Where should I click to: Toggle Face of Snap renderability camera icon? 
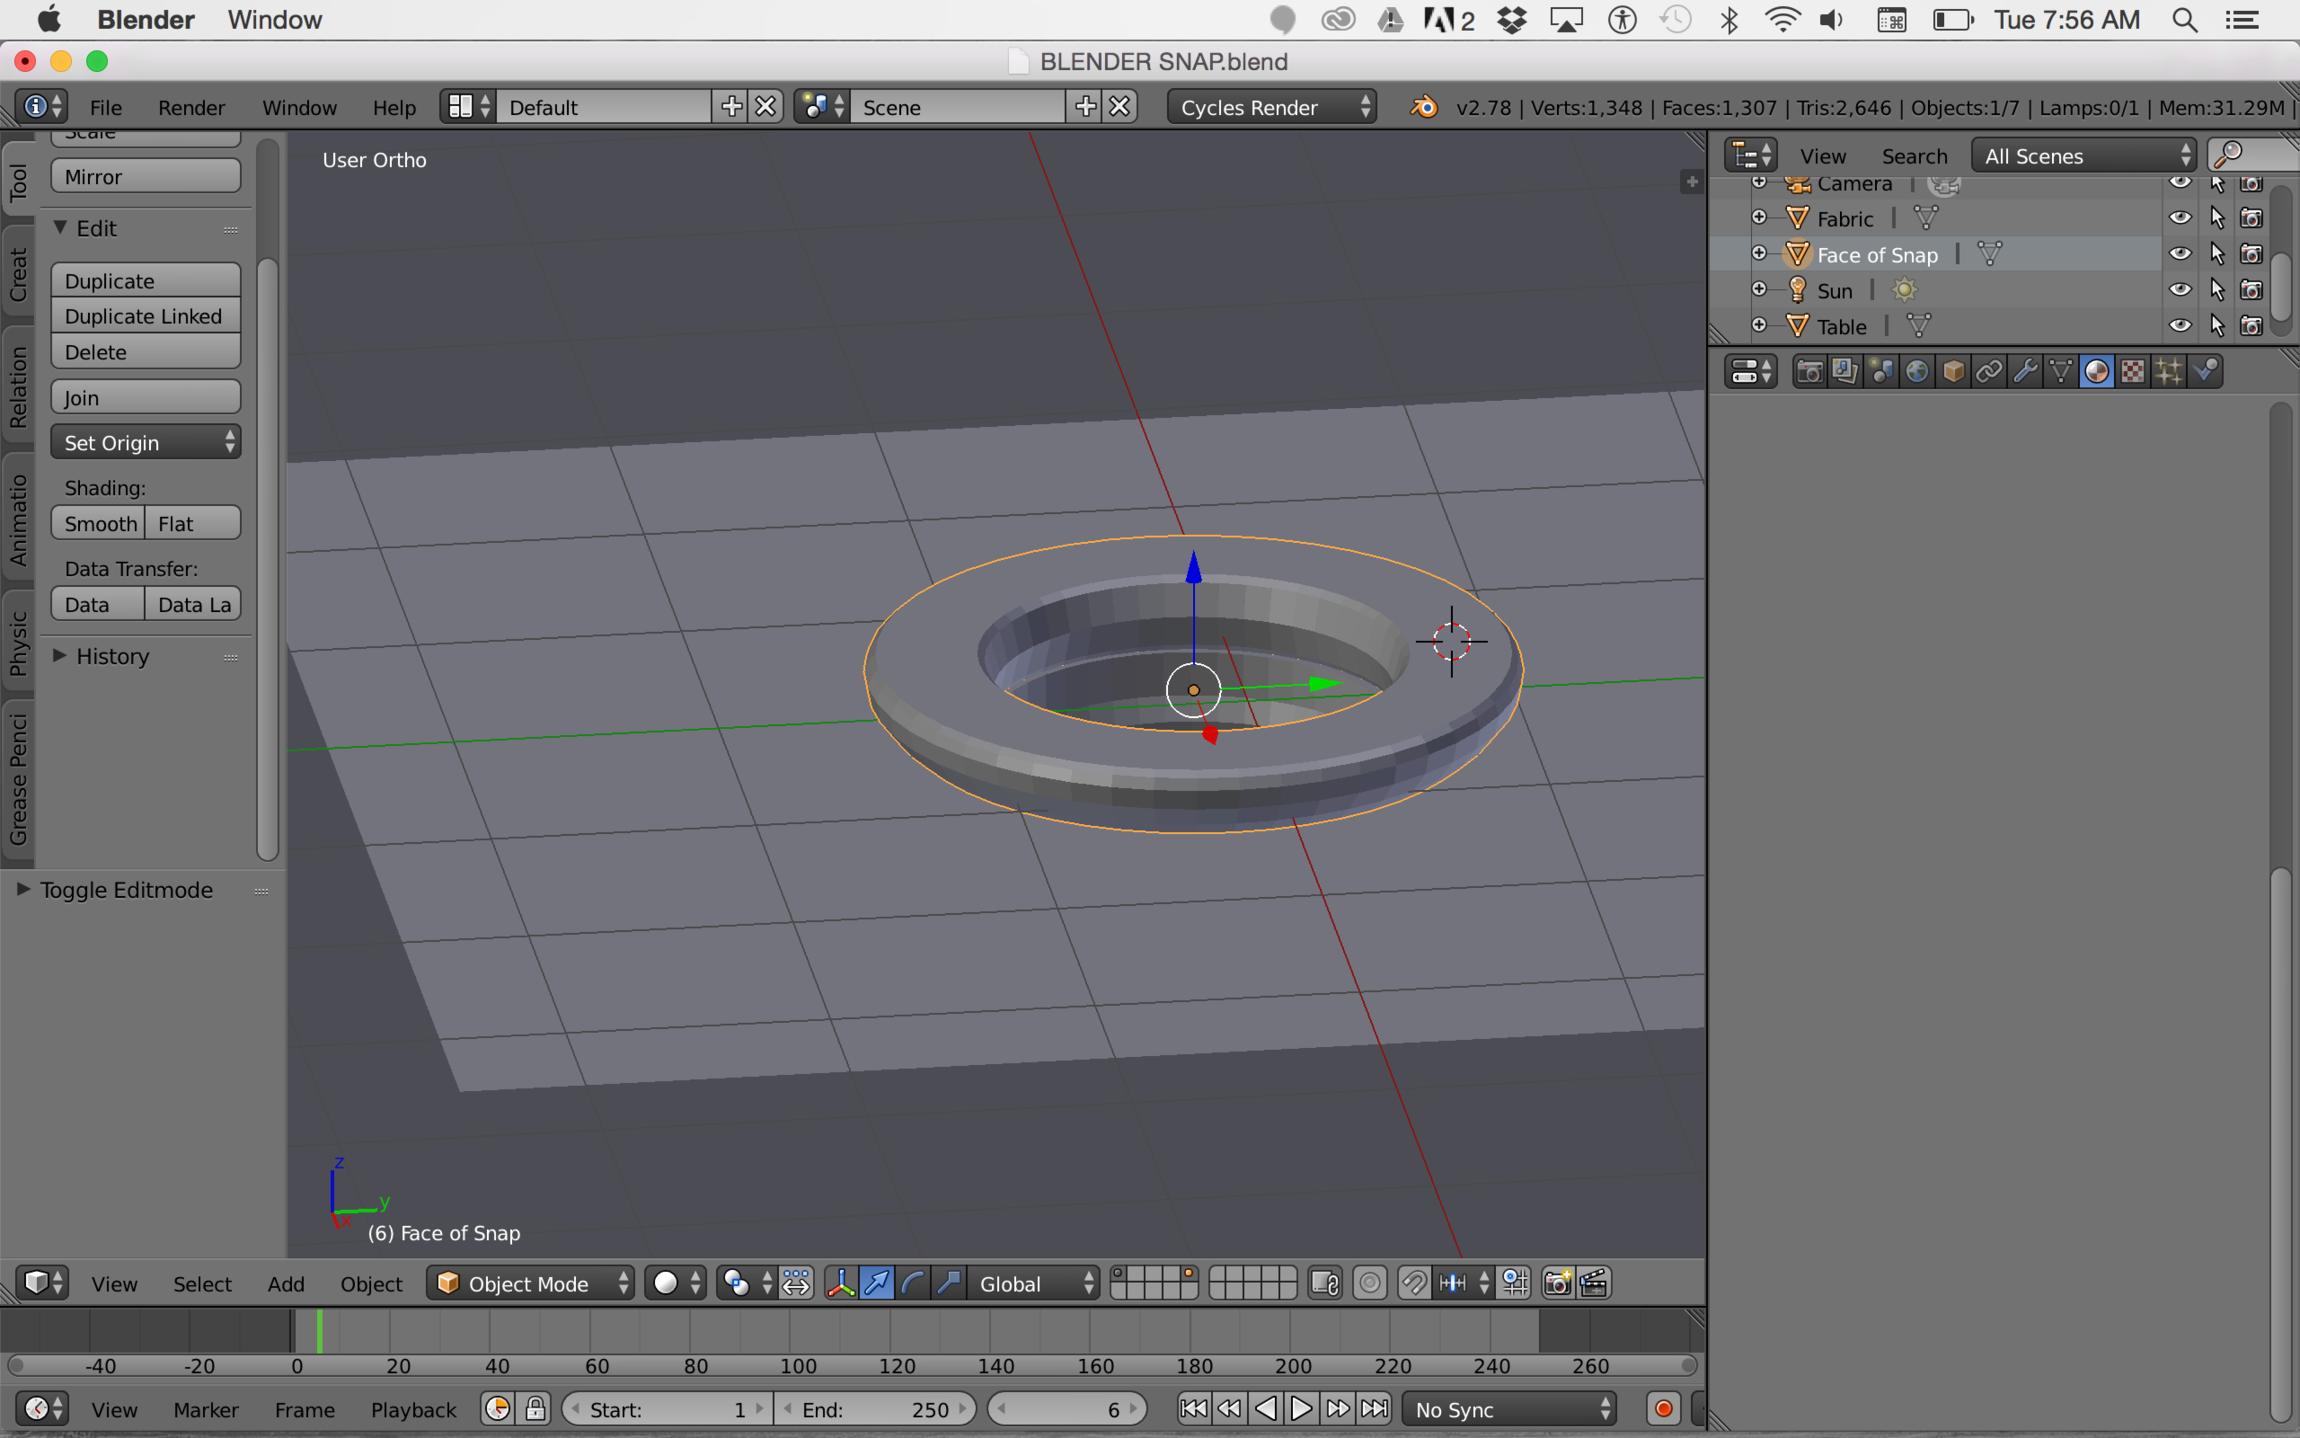tap(2251, 254)
